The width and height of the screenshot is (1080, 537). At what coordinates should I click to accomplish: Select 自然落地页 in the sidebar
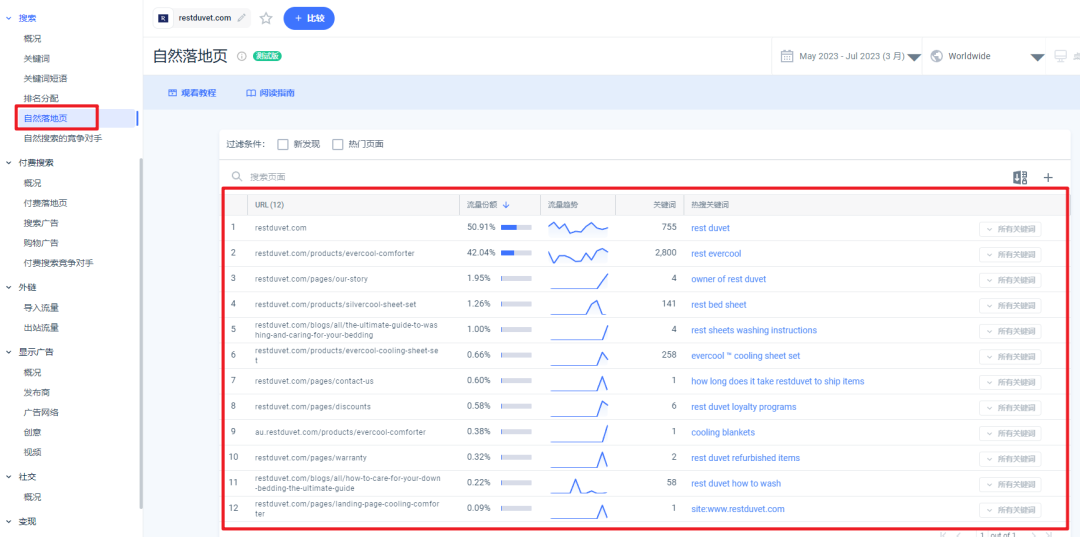click(45, 118)
